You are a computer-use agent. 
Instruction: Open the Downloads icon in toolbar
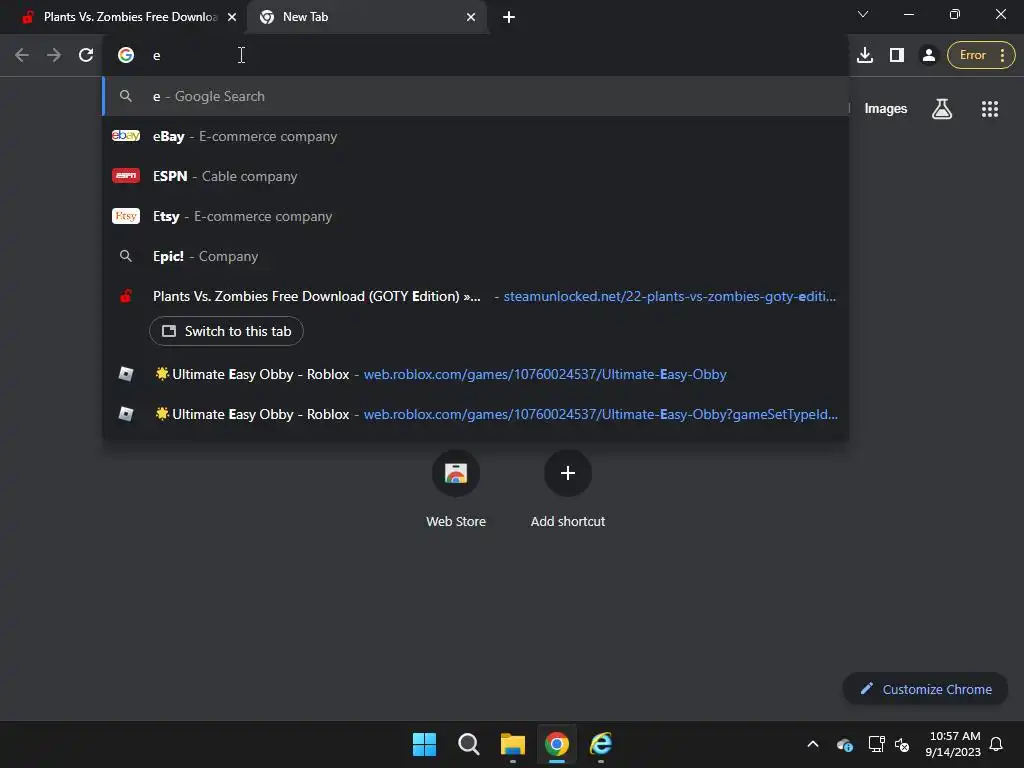pyautogui.click(x=865, y=56)
